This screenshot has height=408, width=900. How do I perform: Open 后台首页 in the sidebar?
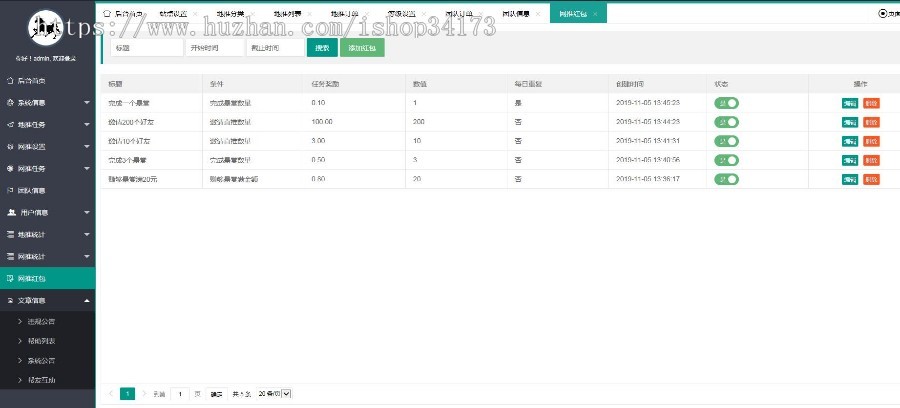coord(48,81)
